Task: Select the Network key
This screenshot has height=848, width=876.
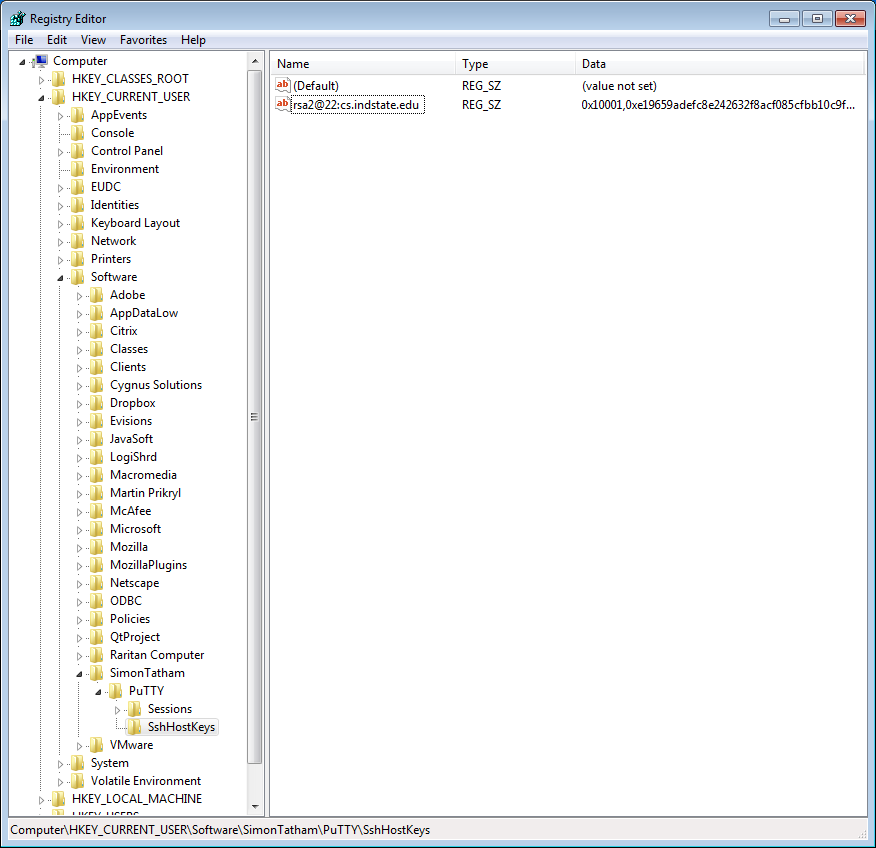Action: pyautogui.click(x=113, y=241)
